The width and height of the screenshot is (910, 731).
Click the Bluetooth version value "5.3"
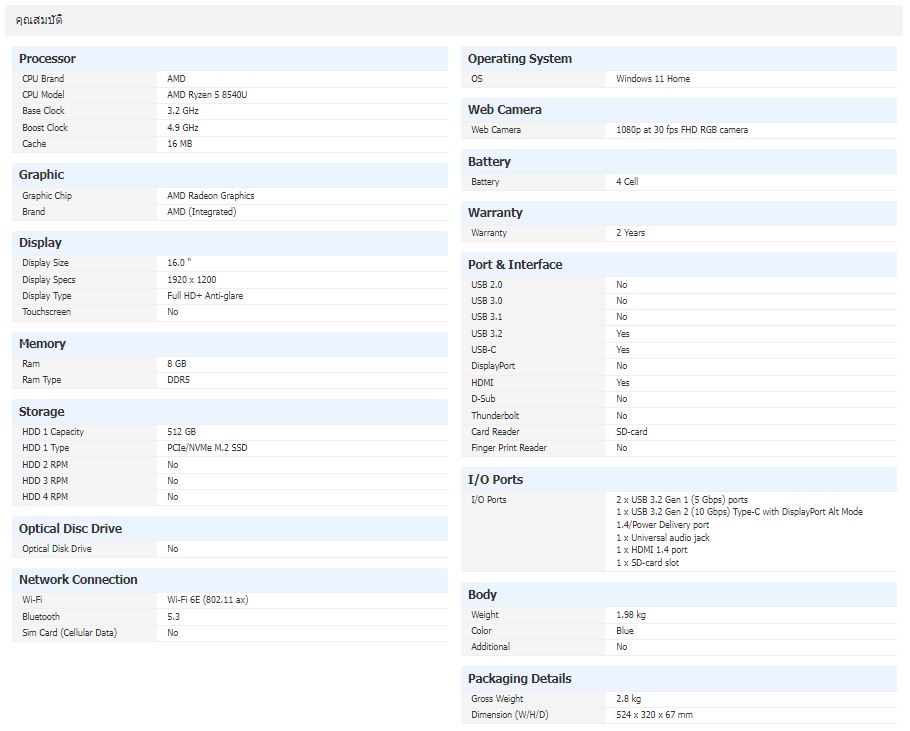pos(174,617)
